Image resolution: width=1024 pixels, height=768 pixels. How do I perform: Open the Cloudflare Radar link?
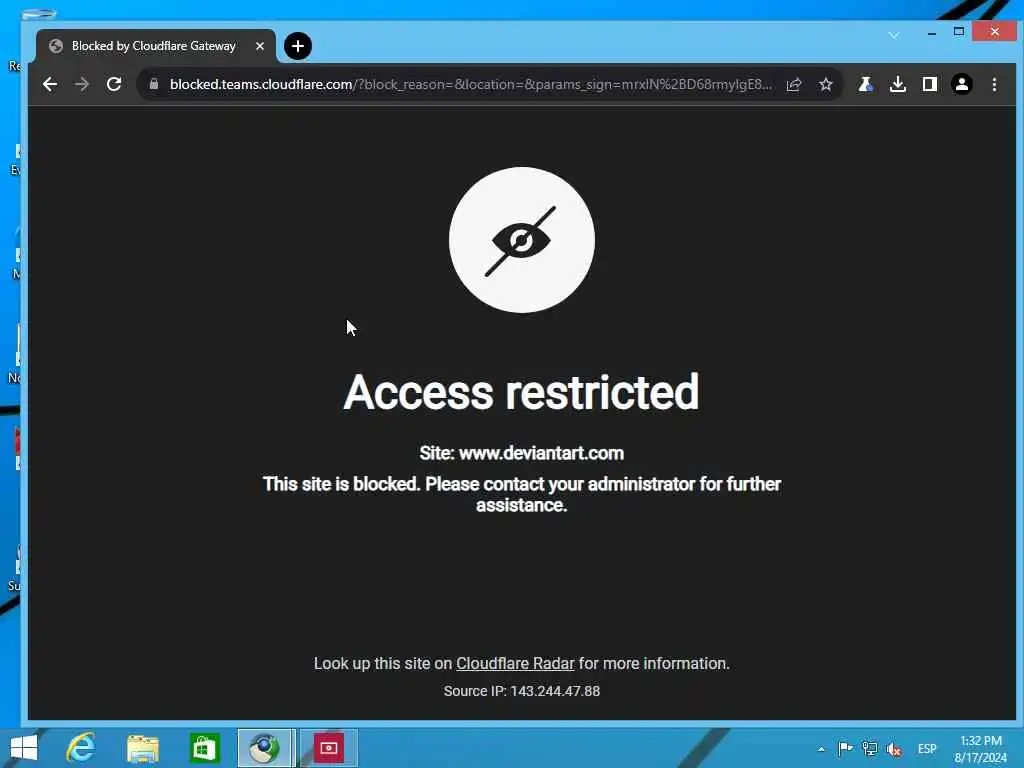point(515,664)
